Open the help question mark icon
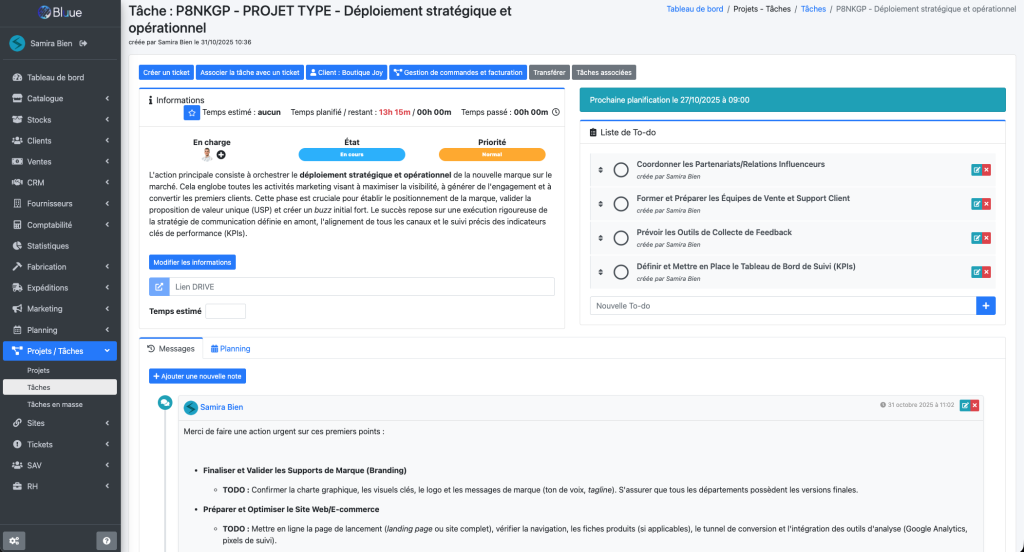This screenshot has height=552, width=1024. pos(107,540)
